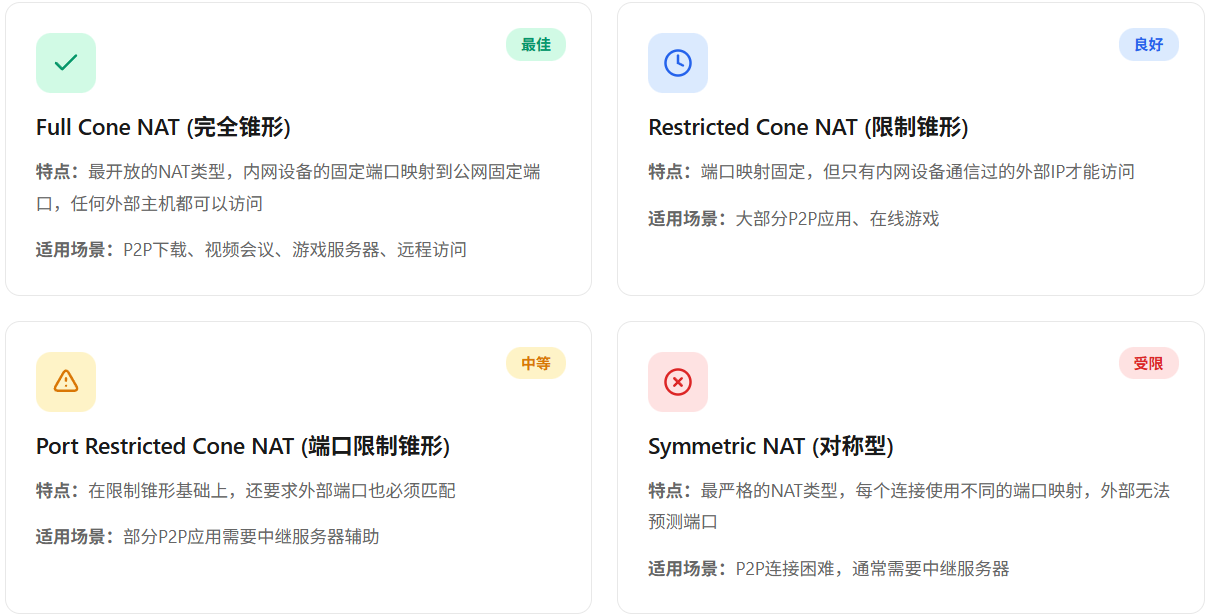The height and width of the screenshot is (615, 1209).
Task: Click the green 最佳 badge
Action: [x=536, y=45]
